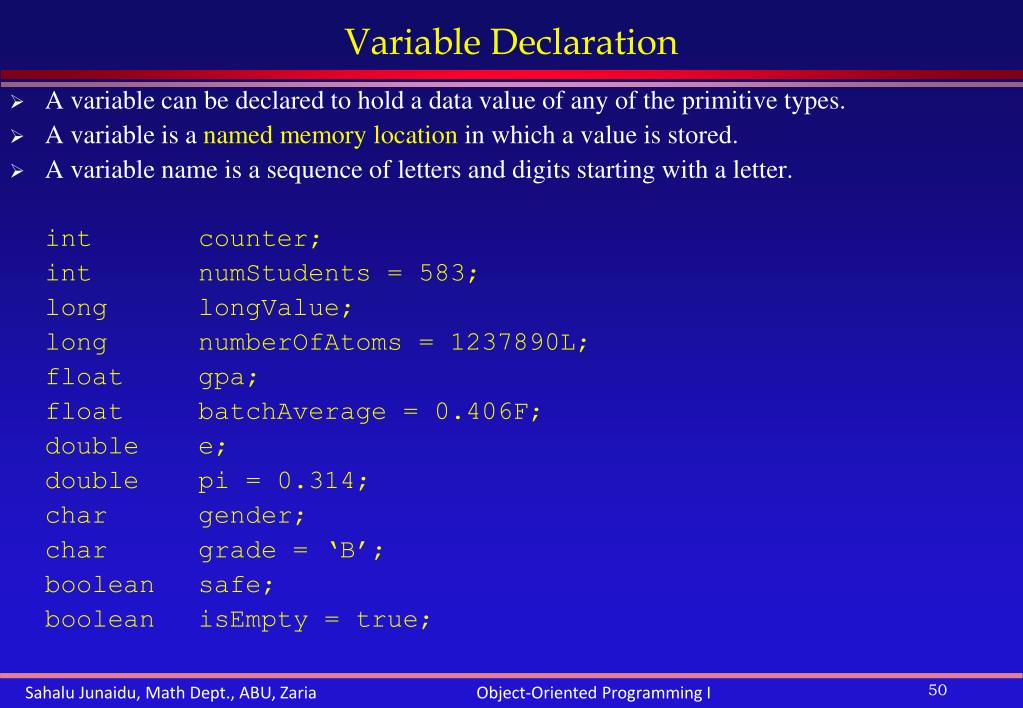Click the 'Variable Declaration' slide title
Image resolution: width=1023 pixels, height=708 pixels.
click(511, 42)
